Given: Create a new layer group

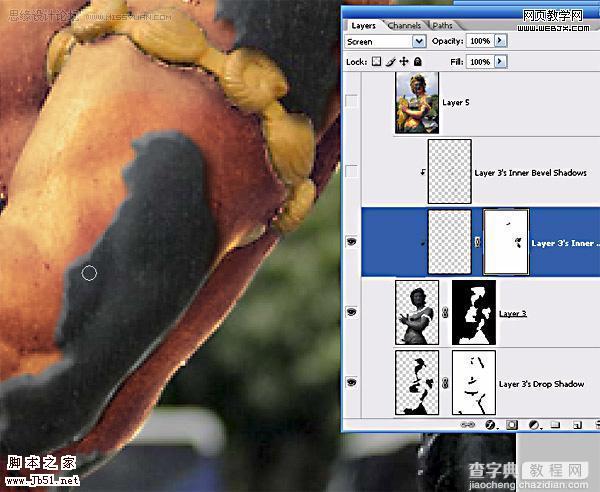Looking at the screenshot, I should pyautogui.click(x=555, y=425).
